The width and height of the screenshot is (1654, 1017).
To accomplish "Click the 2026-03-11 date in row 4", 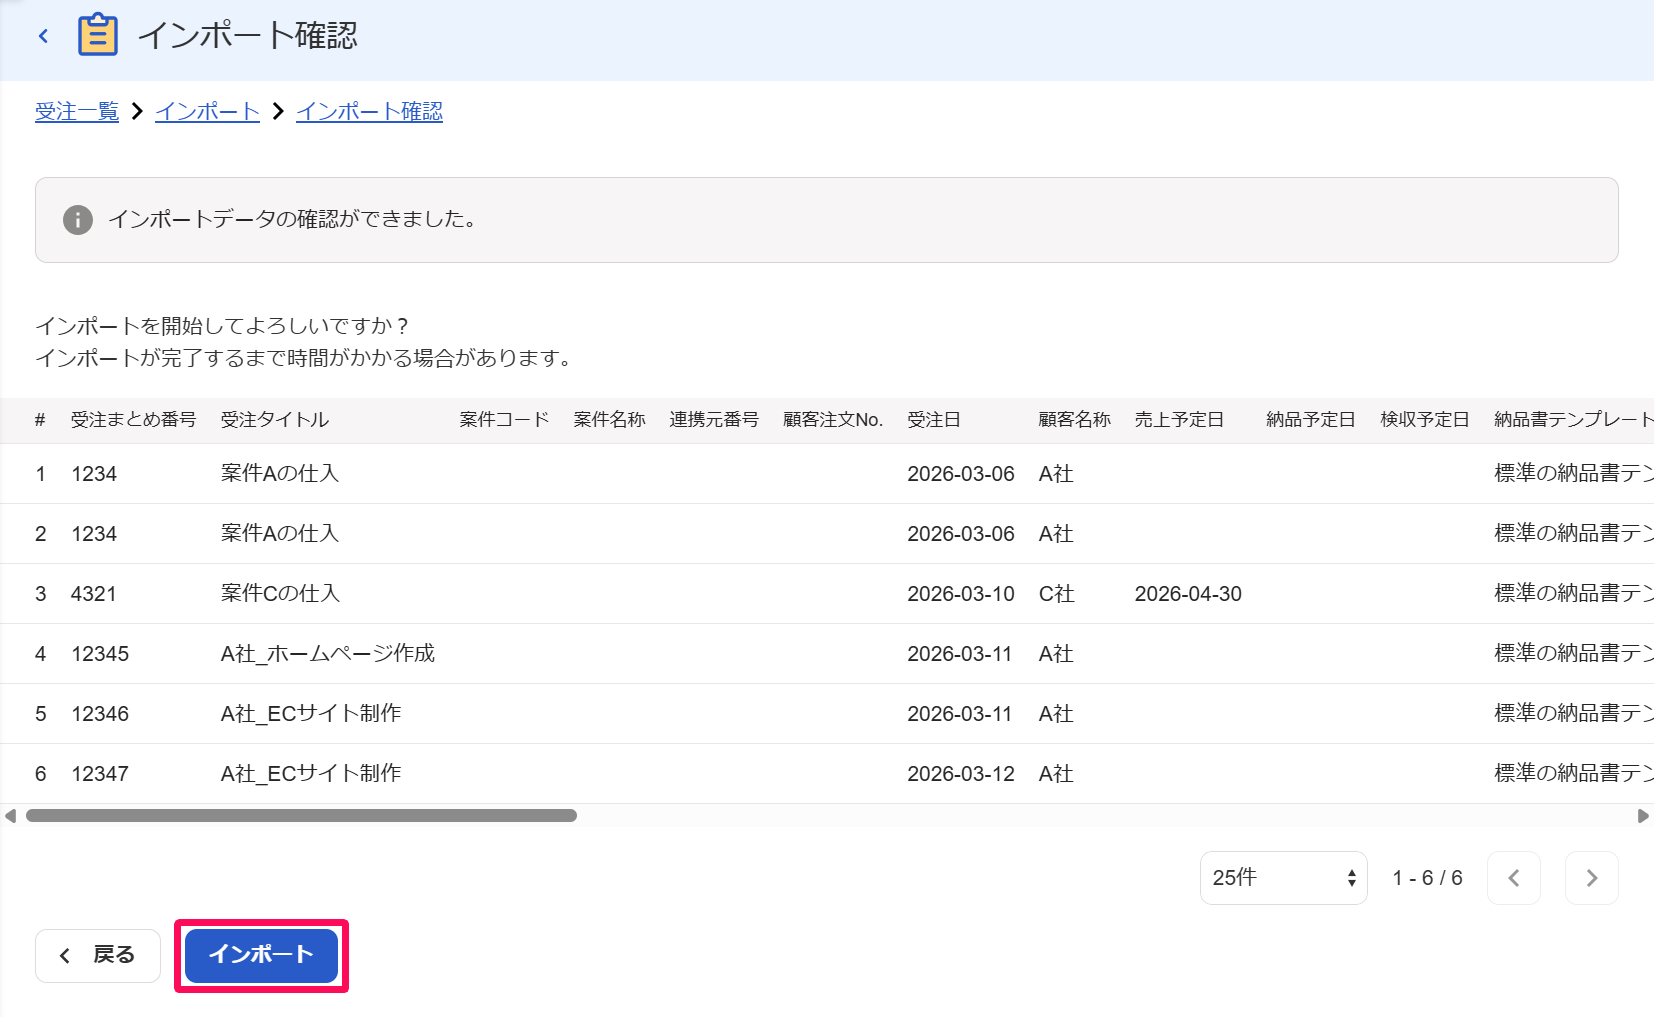I will [960, 654].
